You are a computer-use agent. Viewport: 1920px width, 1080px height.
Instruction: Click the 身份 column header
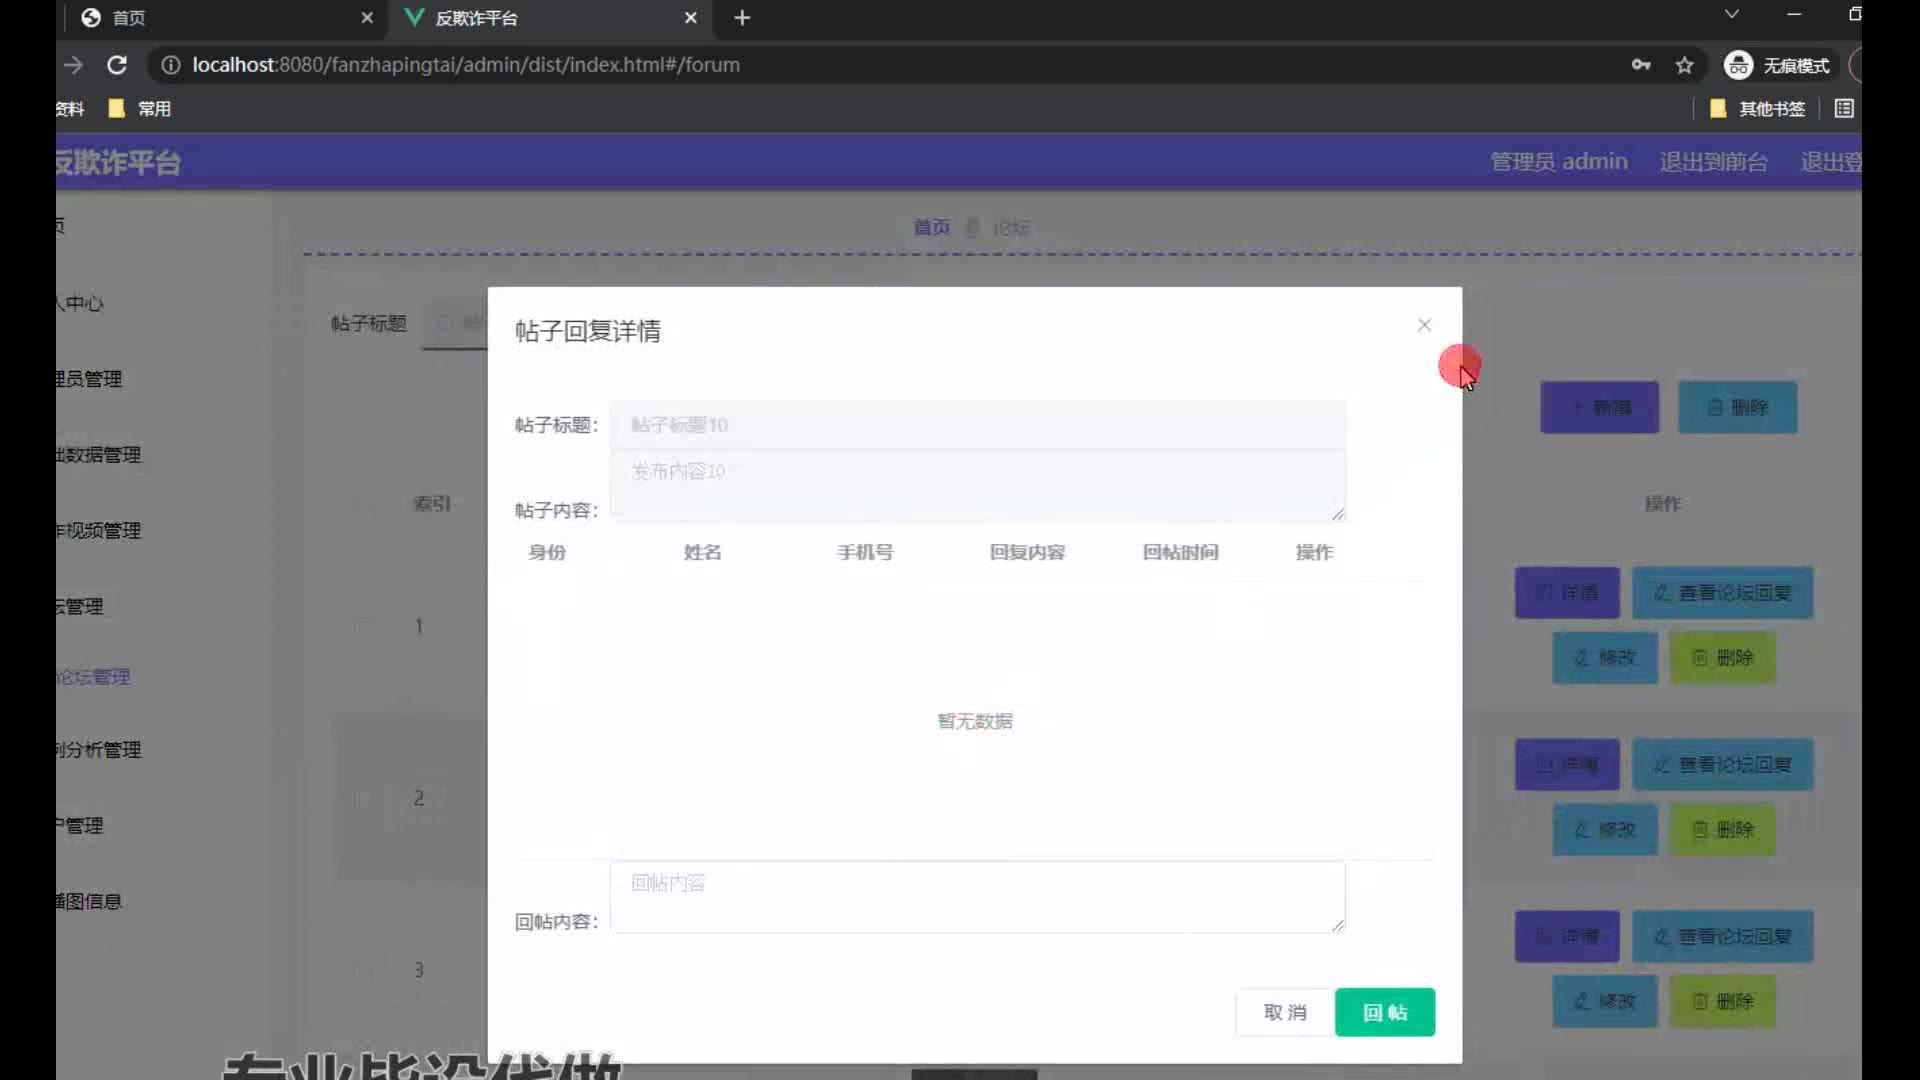pyautogui.click(x=547, y=552)
